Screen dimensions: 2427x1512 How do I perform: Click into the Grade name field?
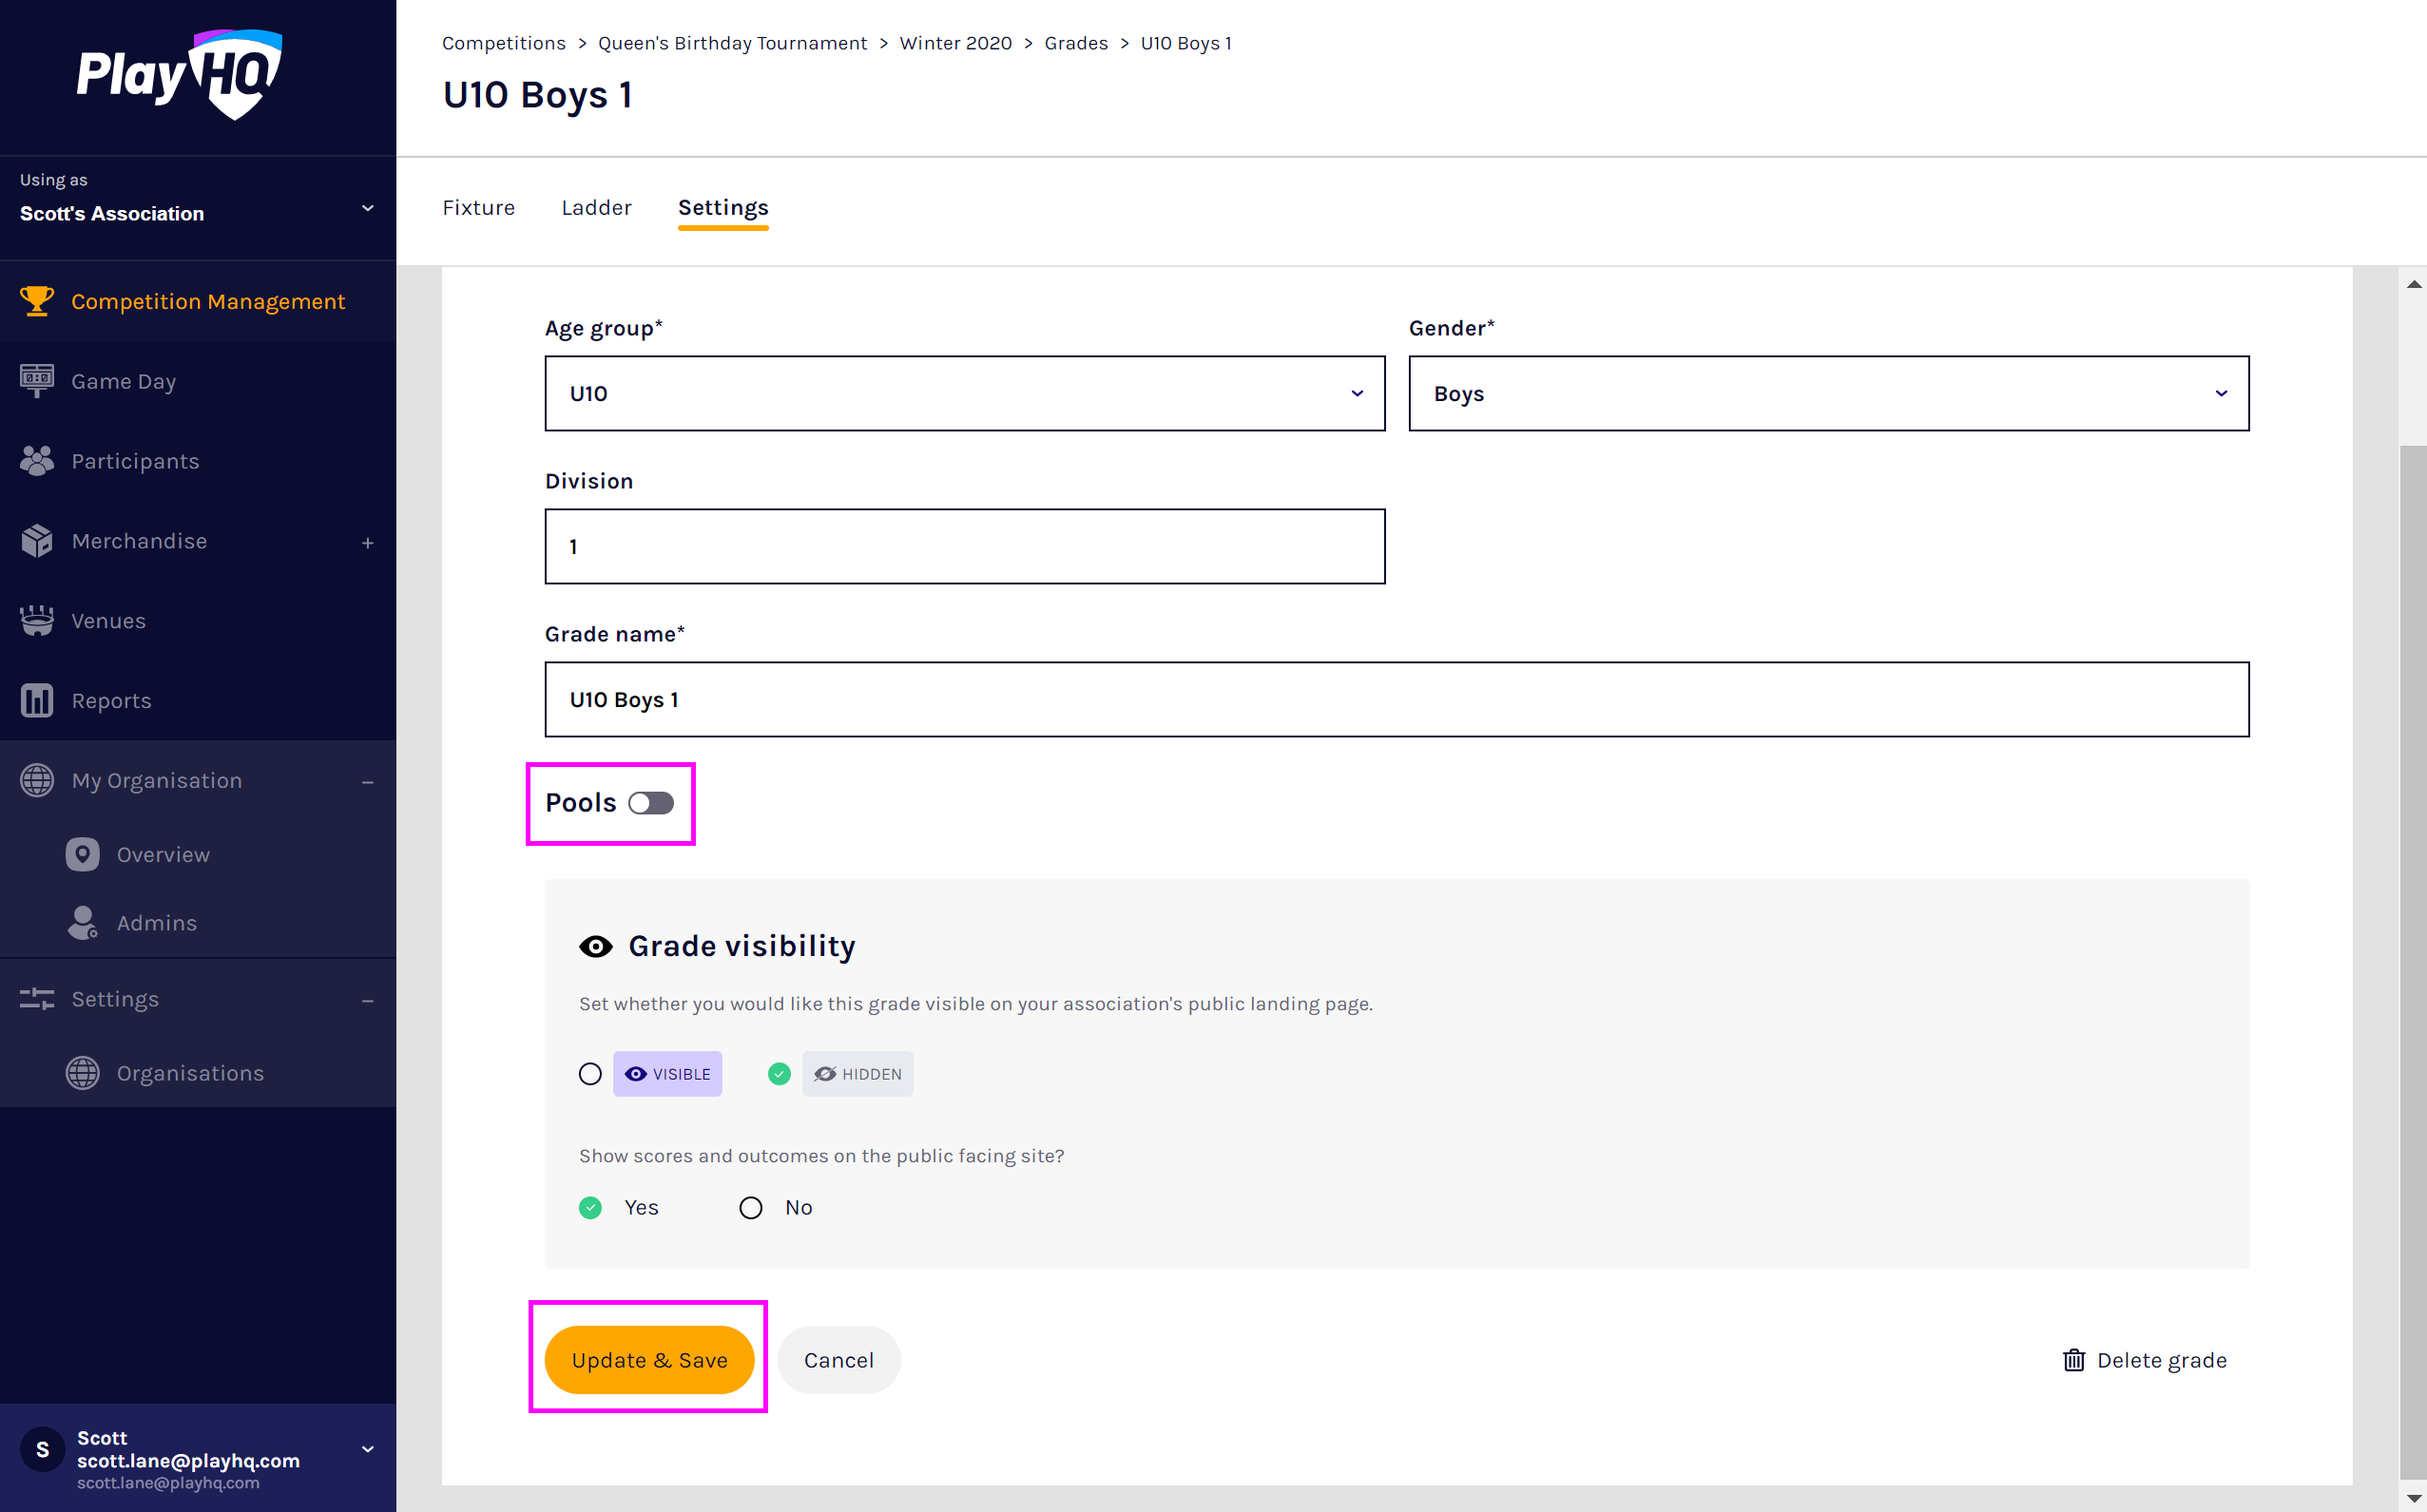click(x=1396, y=700)
